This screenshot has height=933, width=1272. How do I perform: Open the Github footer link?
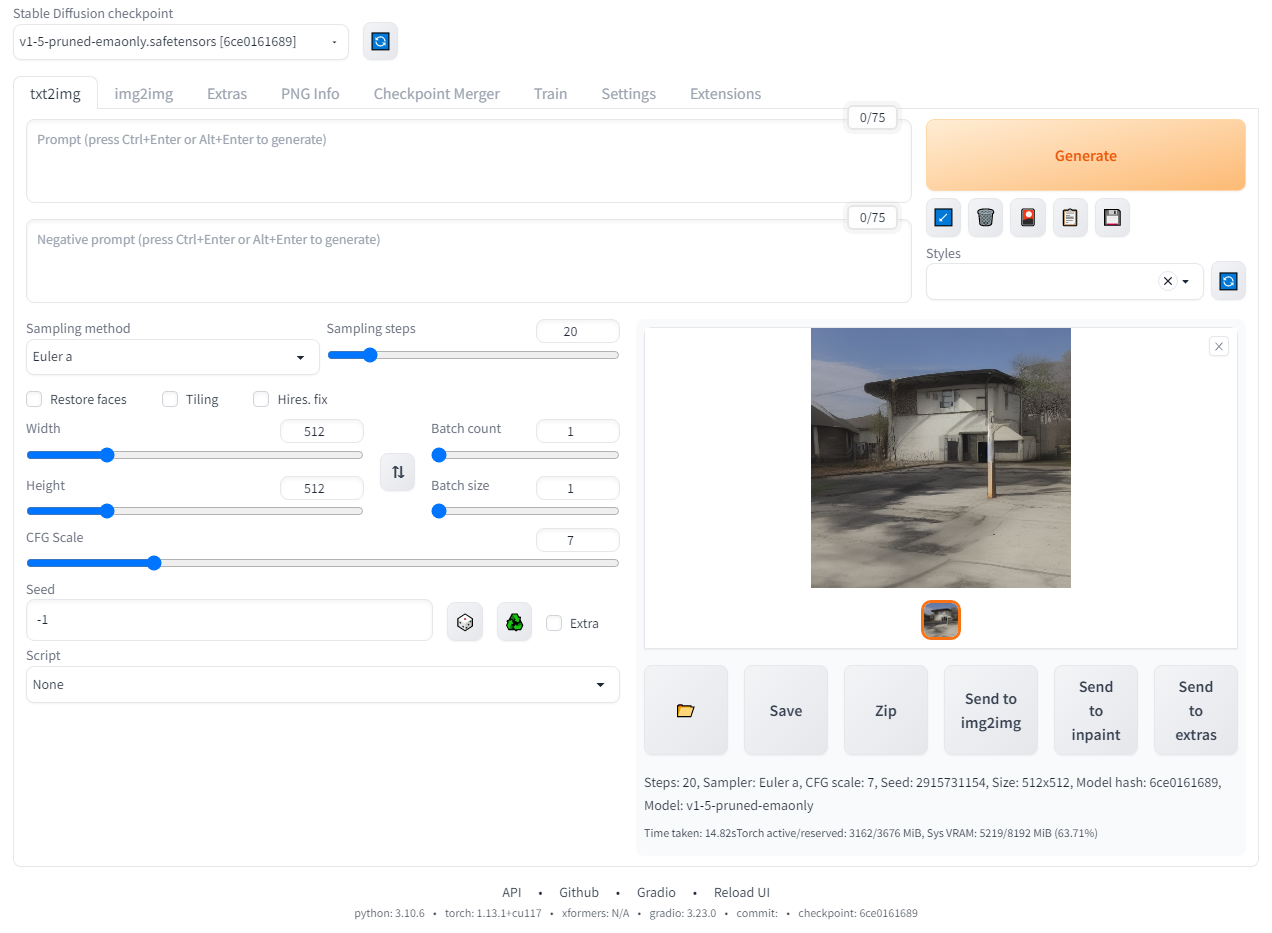pos(579,892)
